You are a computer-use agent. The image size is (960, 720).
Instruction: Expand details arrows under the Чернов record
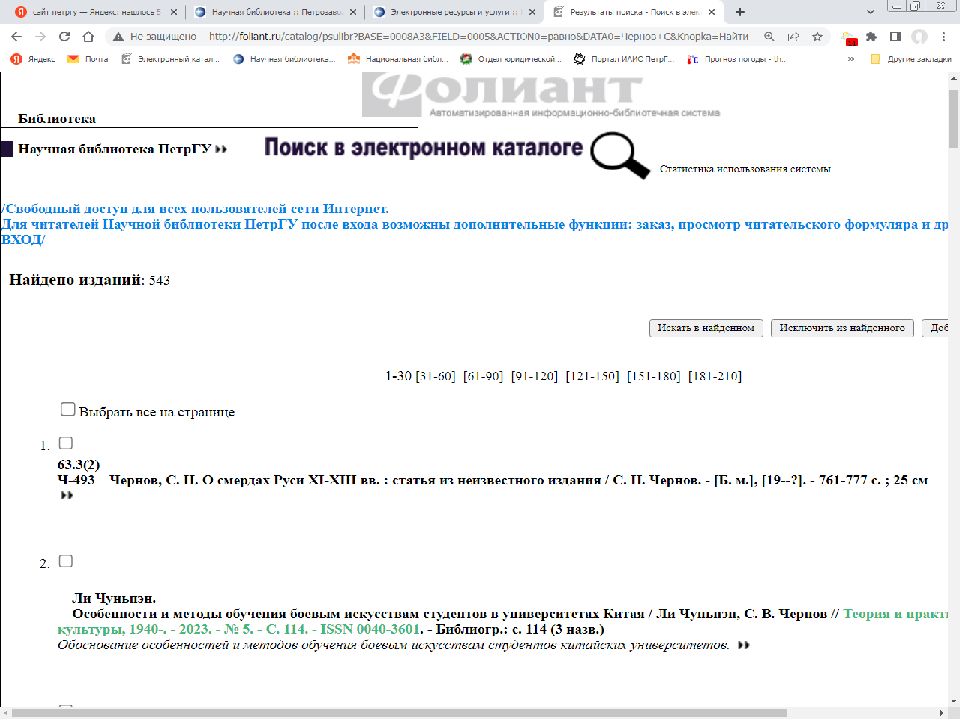pyautogui.click(x=67, y=495)
